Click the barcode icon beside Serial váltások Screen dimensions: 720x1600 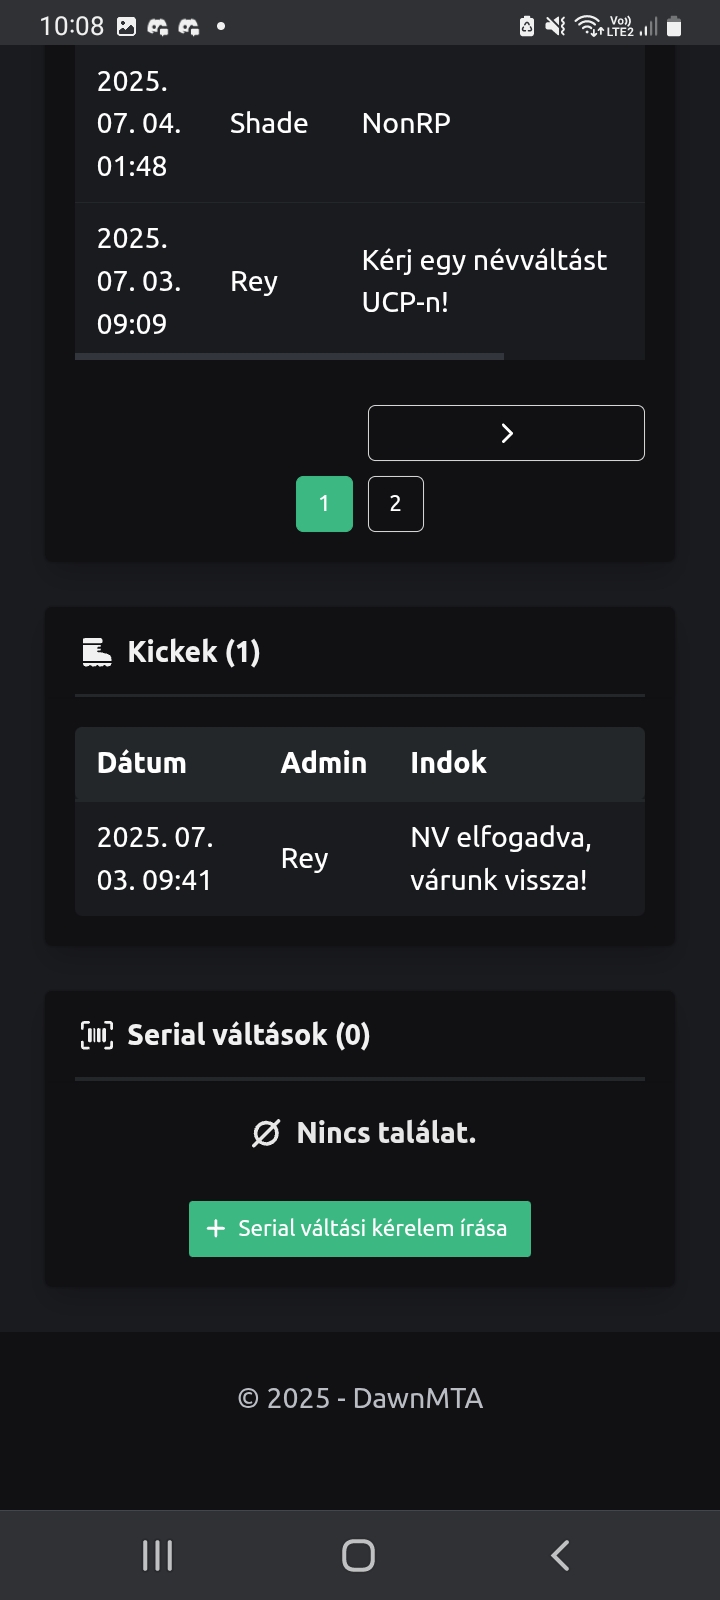point(97,1035)
